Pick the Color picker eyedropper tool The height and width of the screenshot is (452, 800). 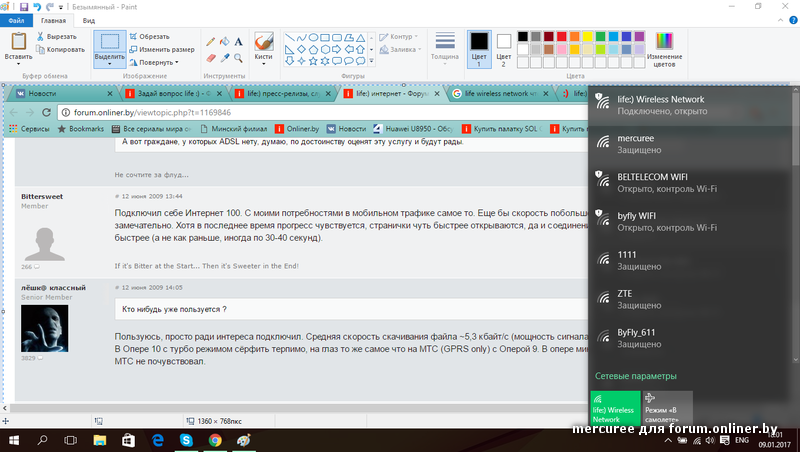point(224,58)
